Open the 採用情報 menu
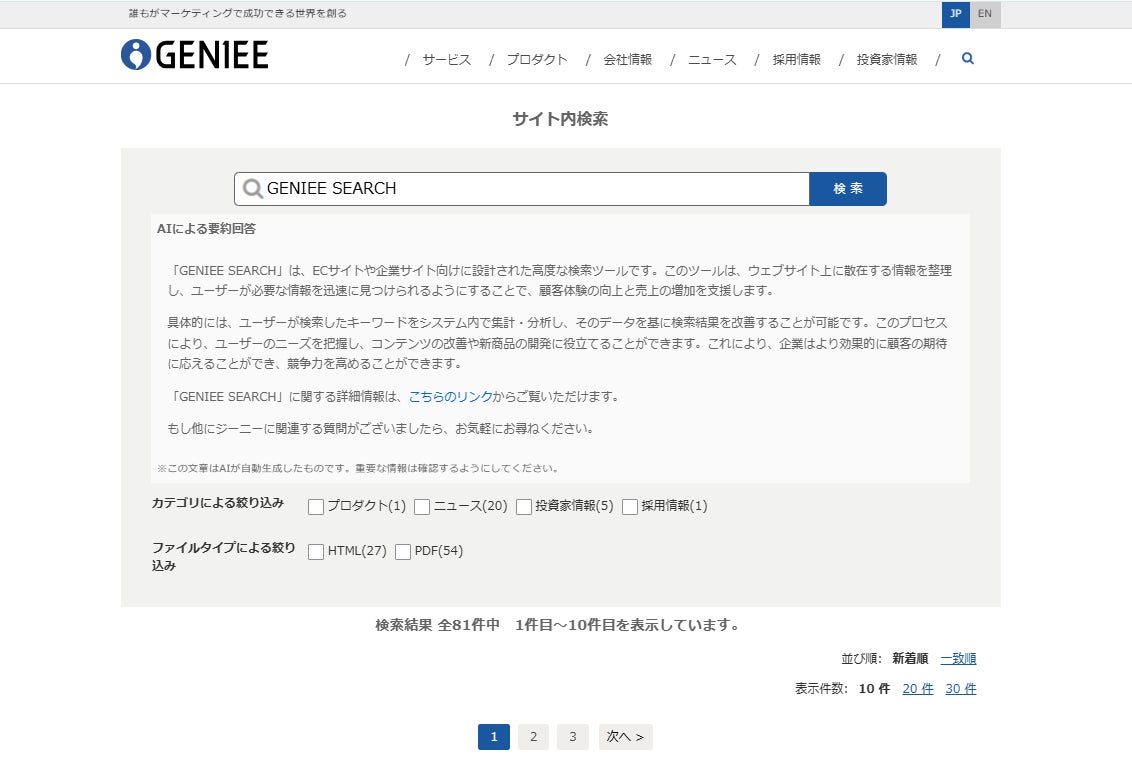 click(796, 59)
